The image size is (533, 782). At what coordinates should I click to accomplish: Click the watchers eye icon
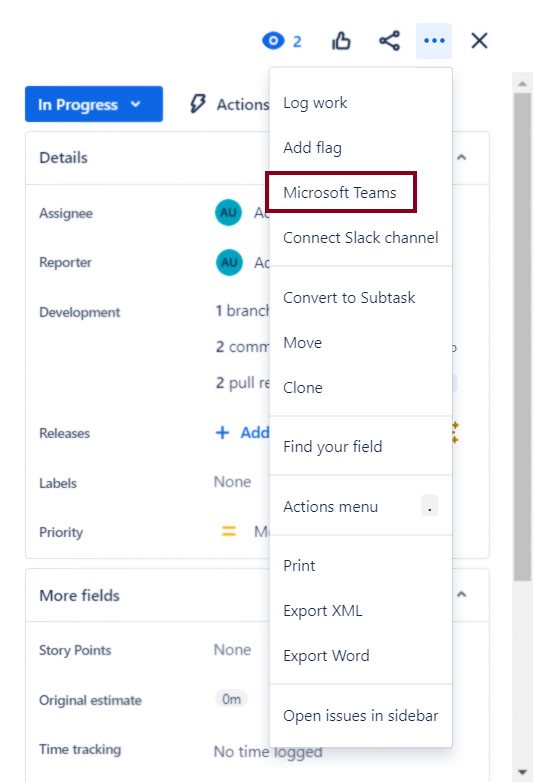tap(273, 40)
